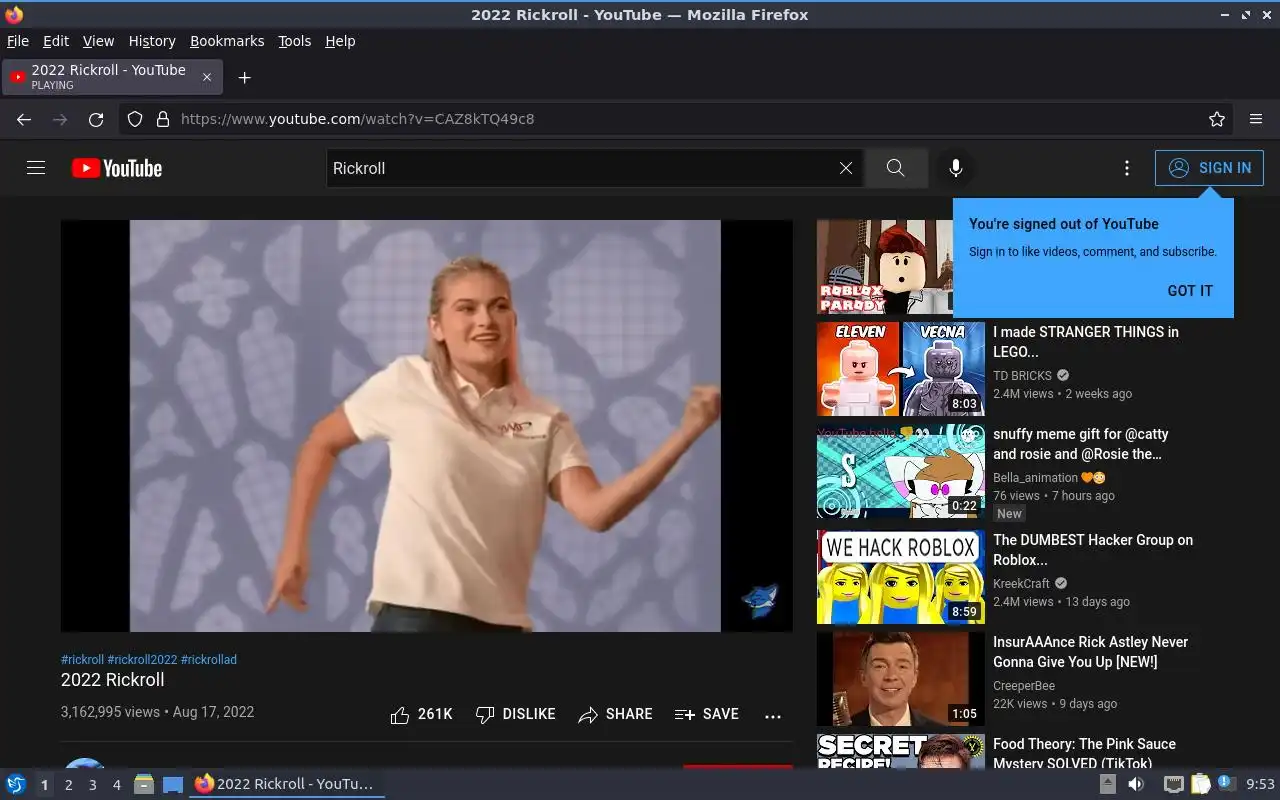This screenshot has width=1280, height=800.
Task: Switch to workspace 3 in taskbar
Action: tap(92, 785)
